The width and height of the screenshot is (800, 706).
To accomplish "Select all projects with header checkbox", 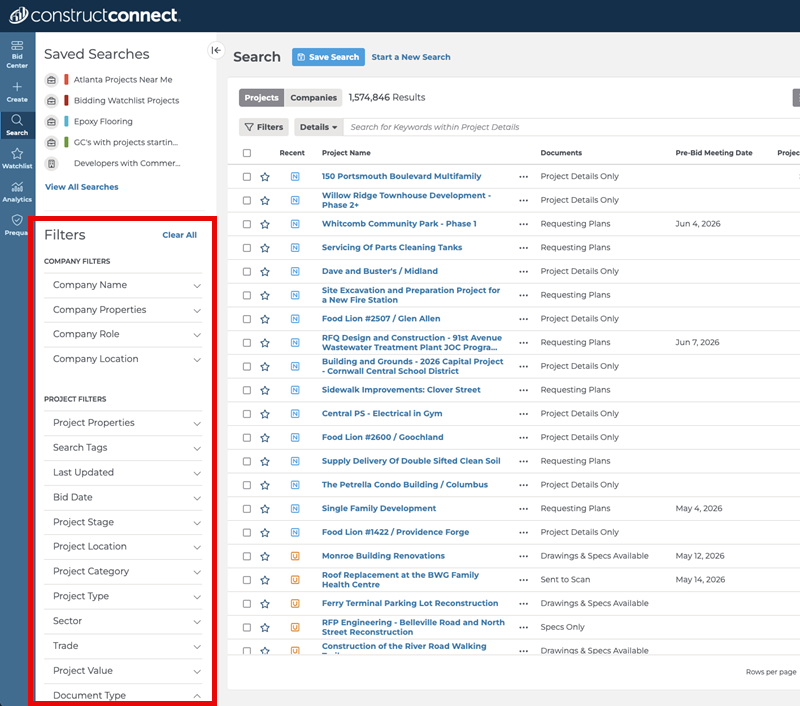I will 247,153.
